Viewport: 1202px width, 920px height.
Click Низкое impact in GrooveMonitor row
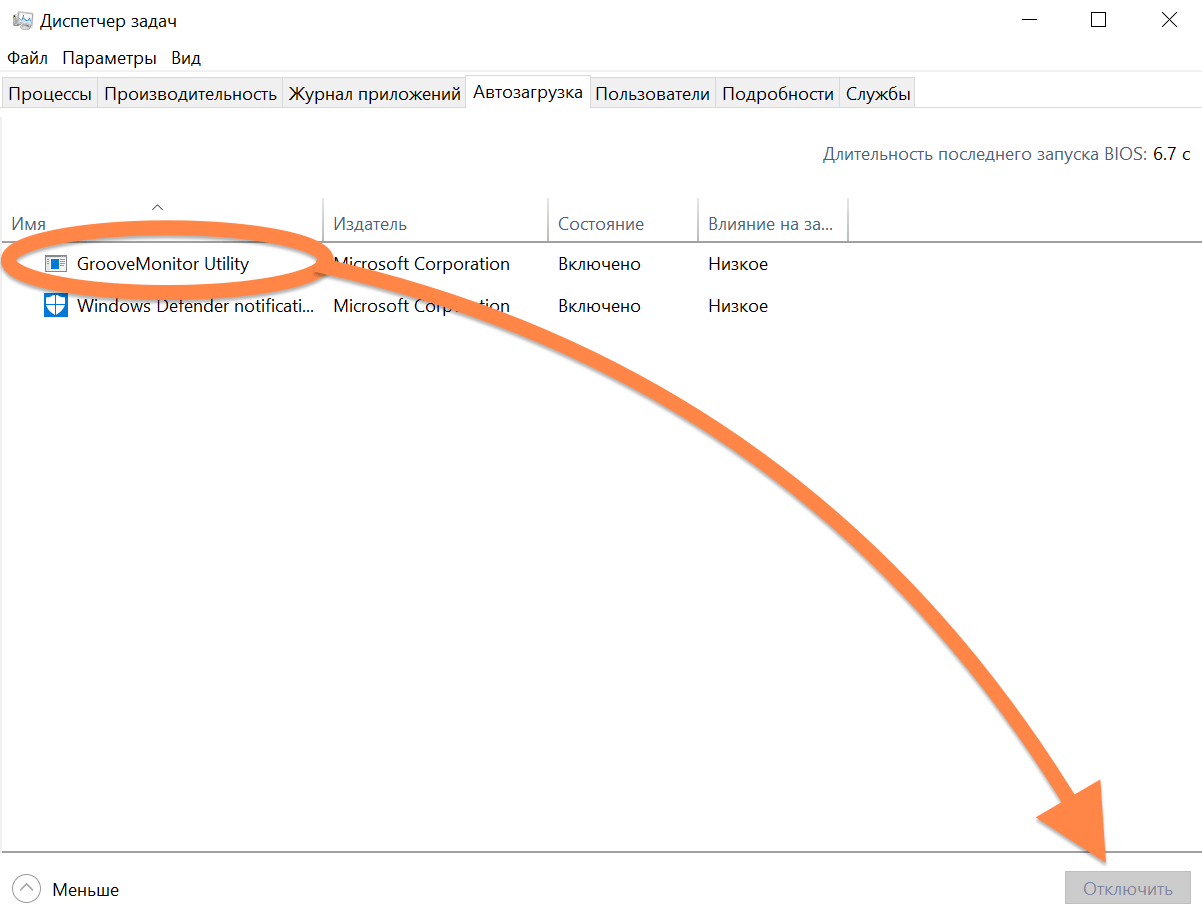738,264
